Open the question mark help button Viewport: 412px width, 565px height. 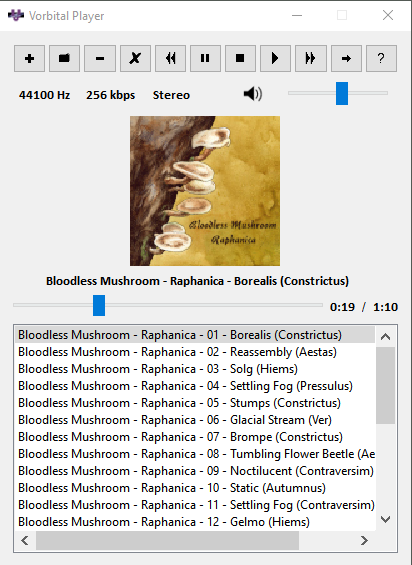click(x=381, y=58)
